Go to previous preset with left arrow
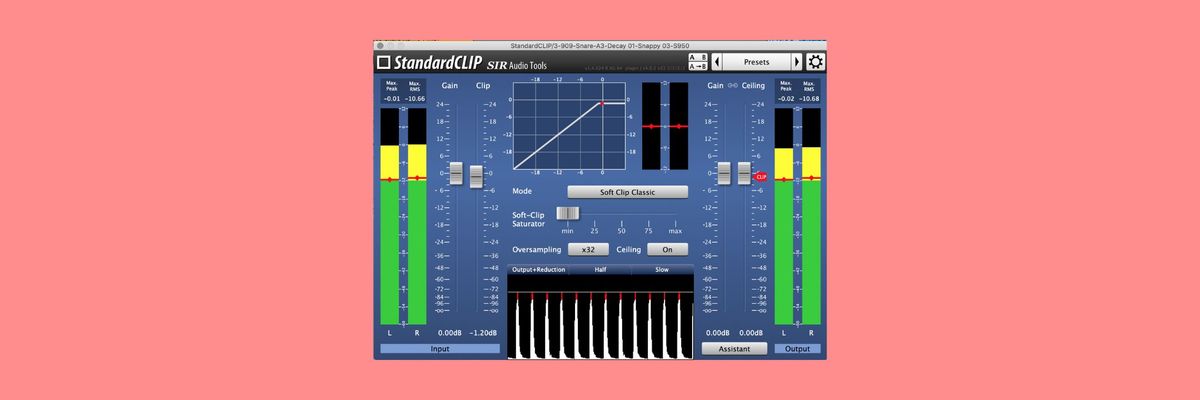 point(716,62)
